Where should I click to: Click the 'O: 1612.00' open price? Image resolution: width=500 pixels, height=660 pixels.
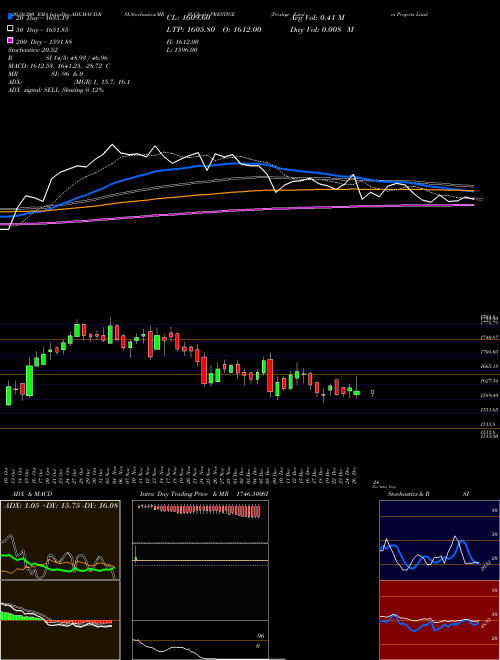pos(242,30)
